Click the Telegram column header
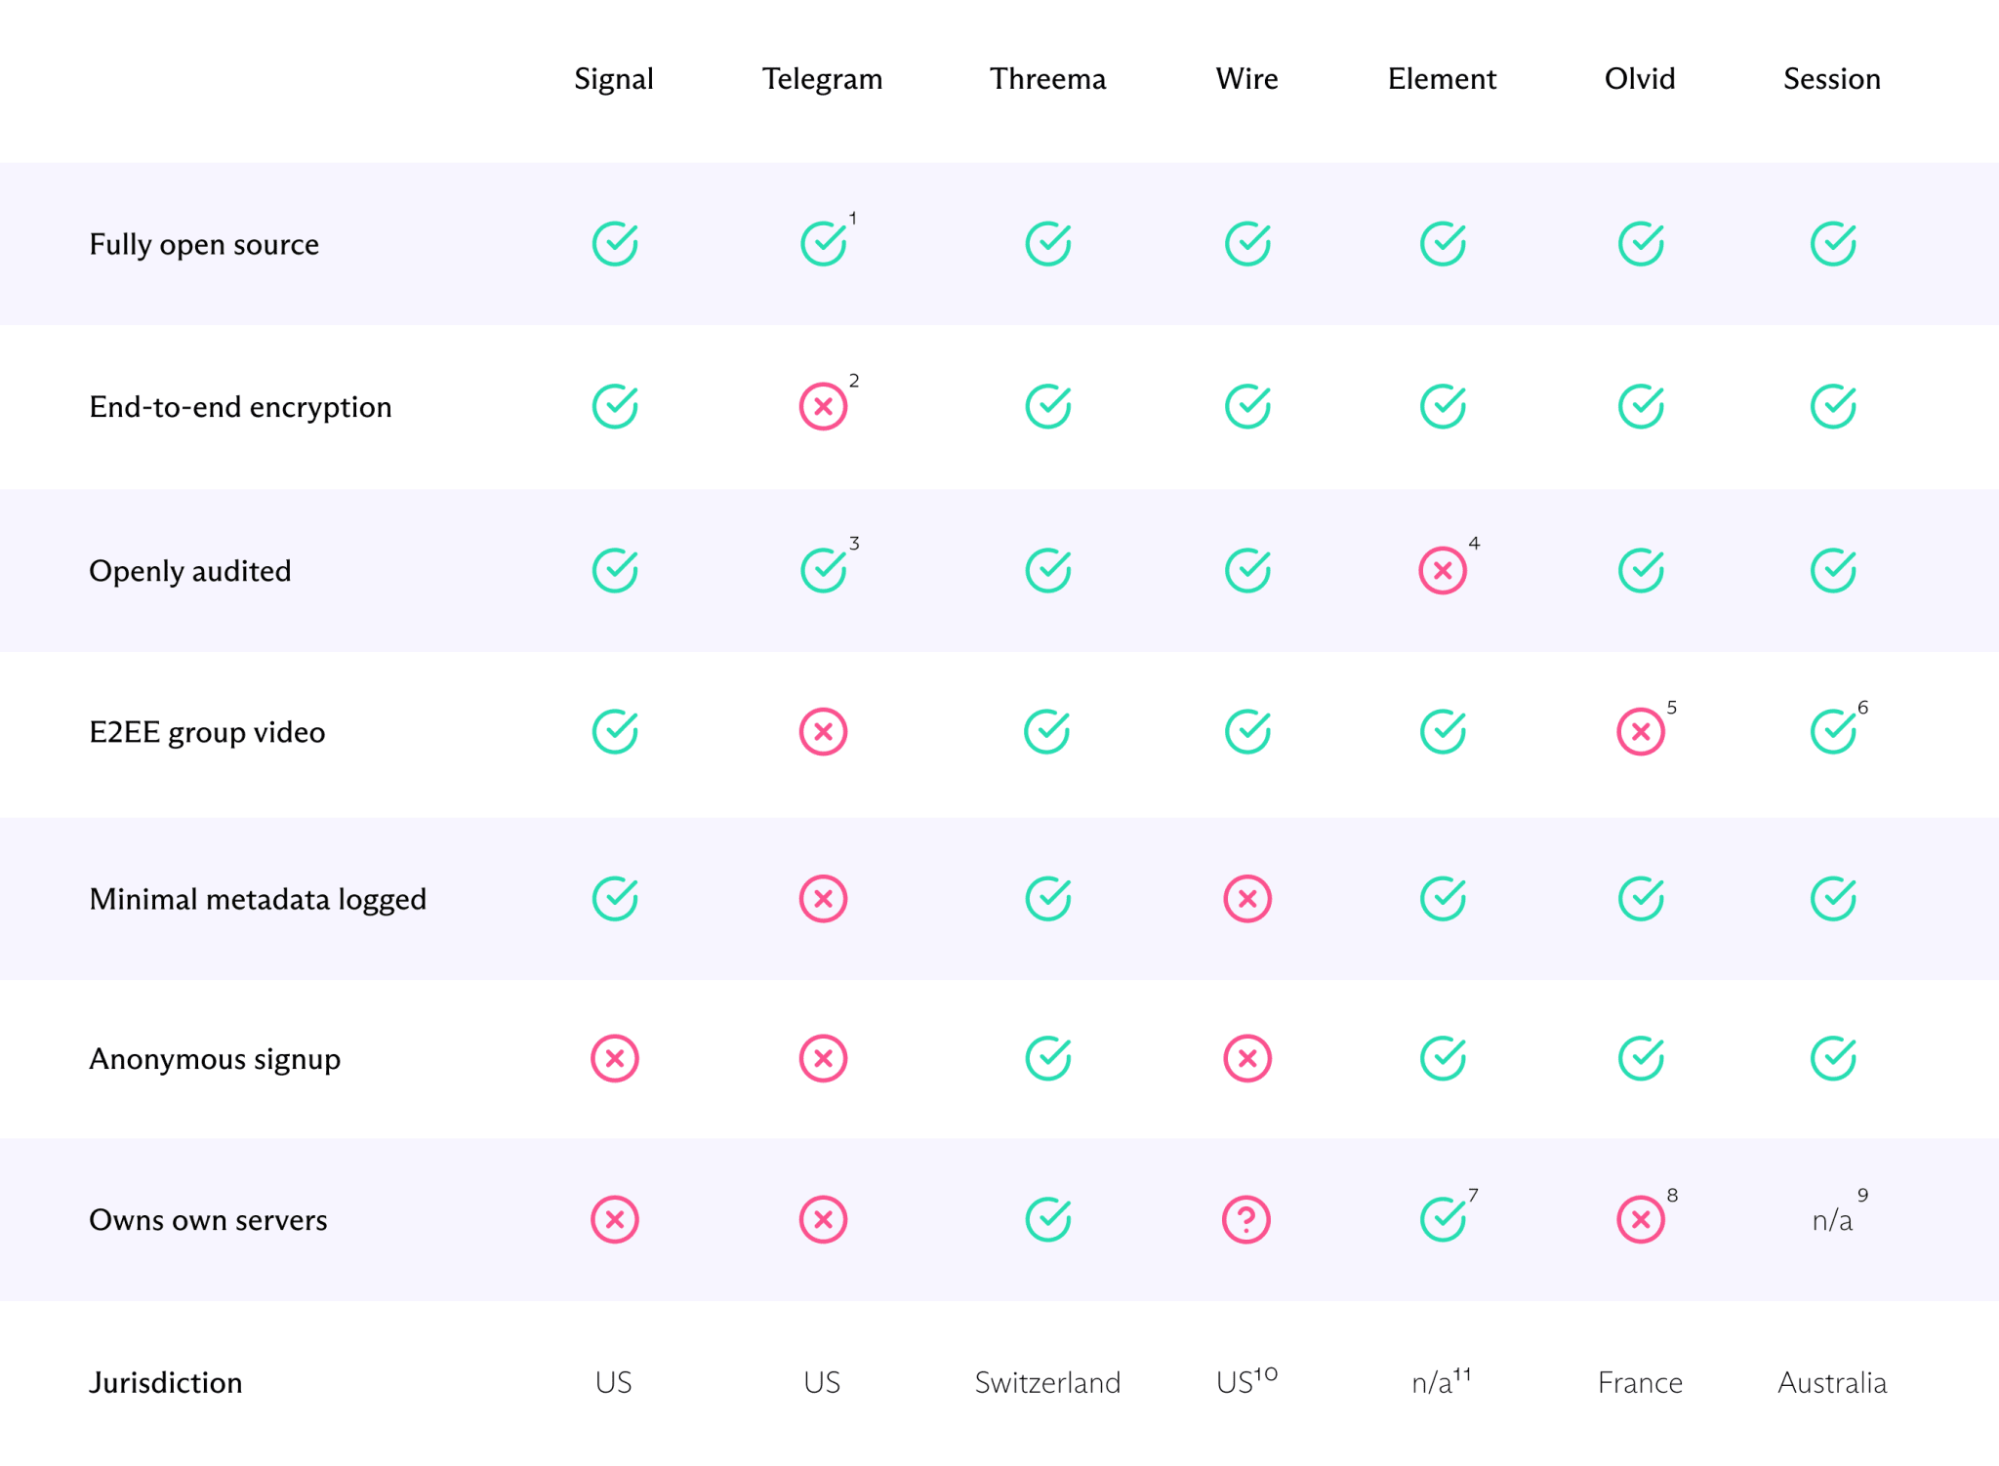This screenshot has height=1466, width=1999. (822, 79)
